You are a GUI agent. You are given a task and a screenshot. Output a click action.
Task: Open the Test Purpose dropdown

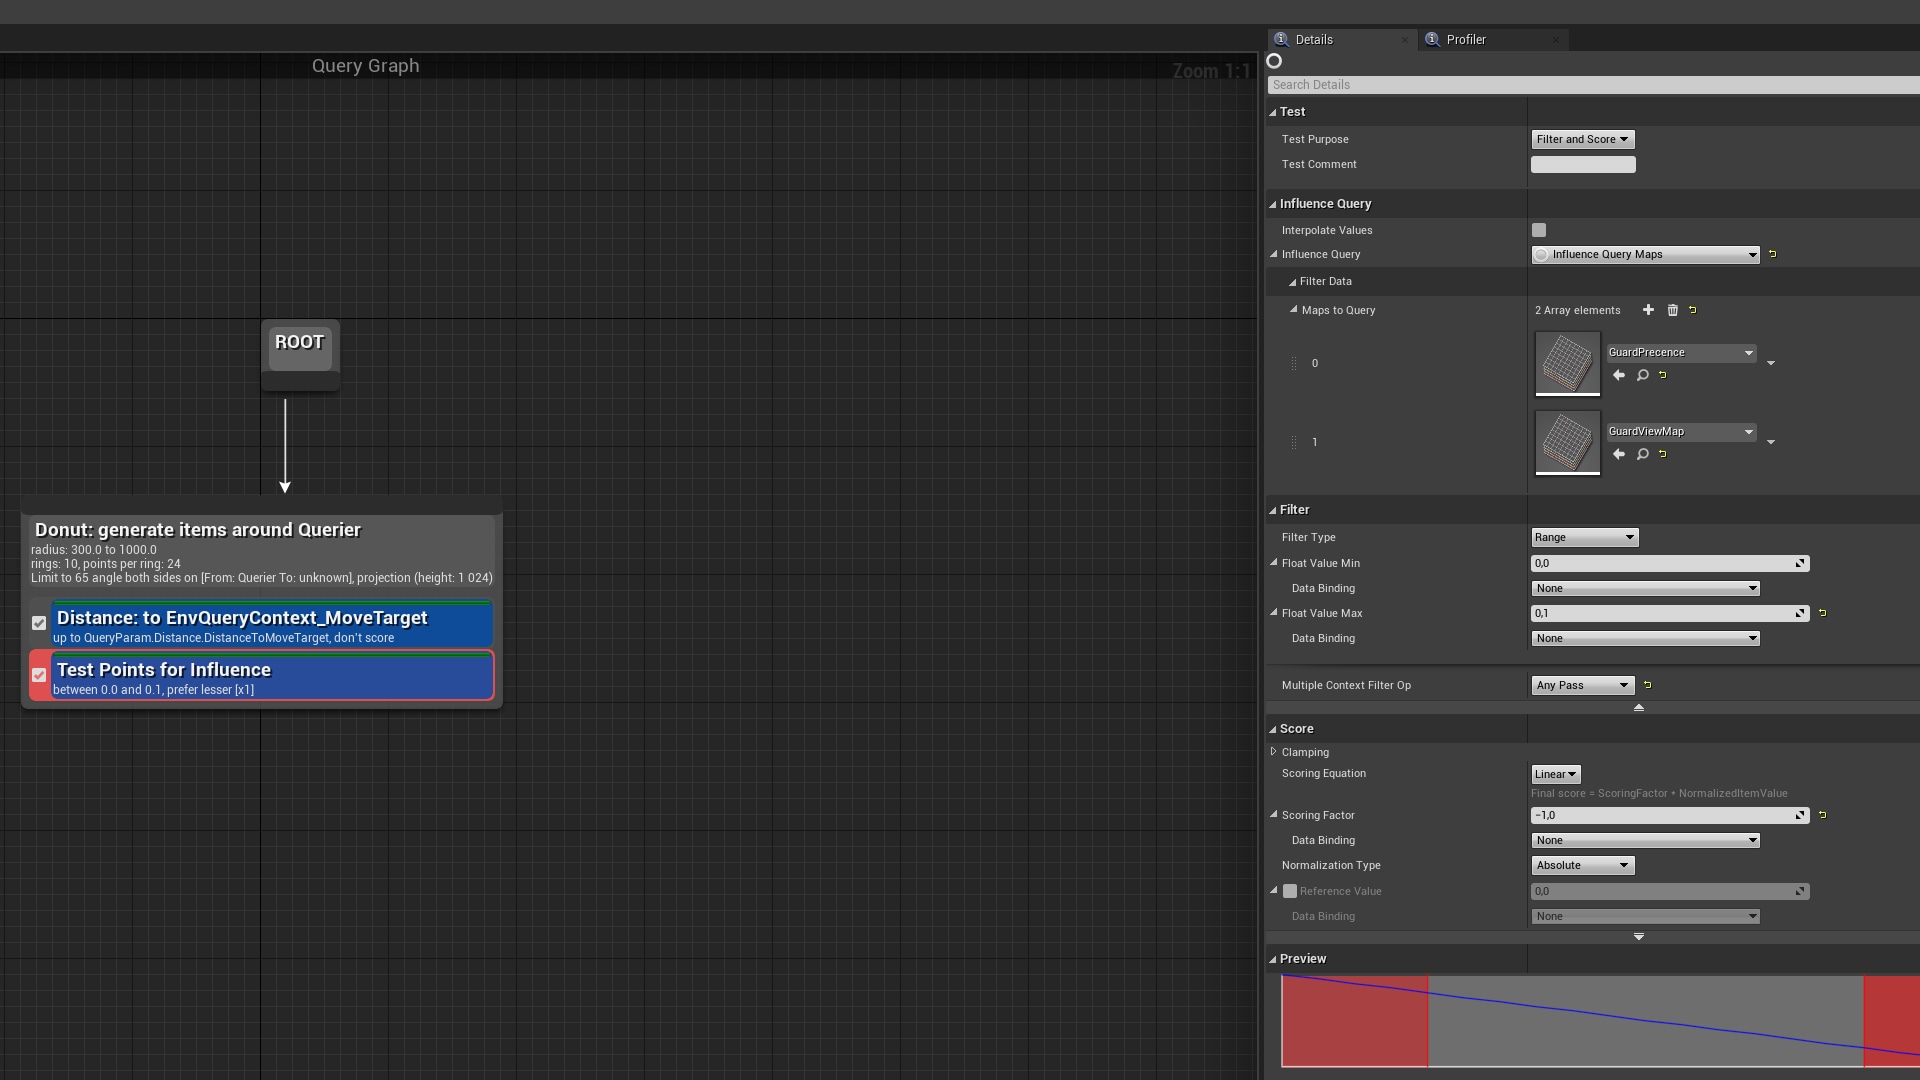(x=1582, y=139)
